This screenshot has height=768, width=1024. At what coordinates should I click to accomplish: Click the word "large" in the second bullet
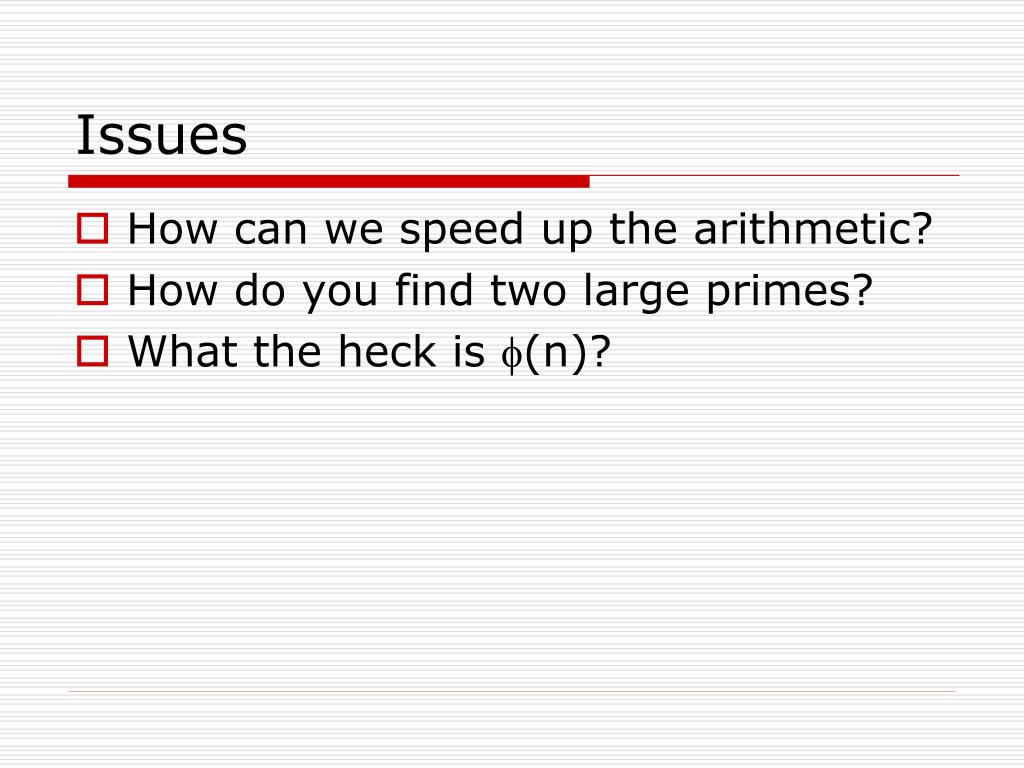click(636, 292)
